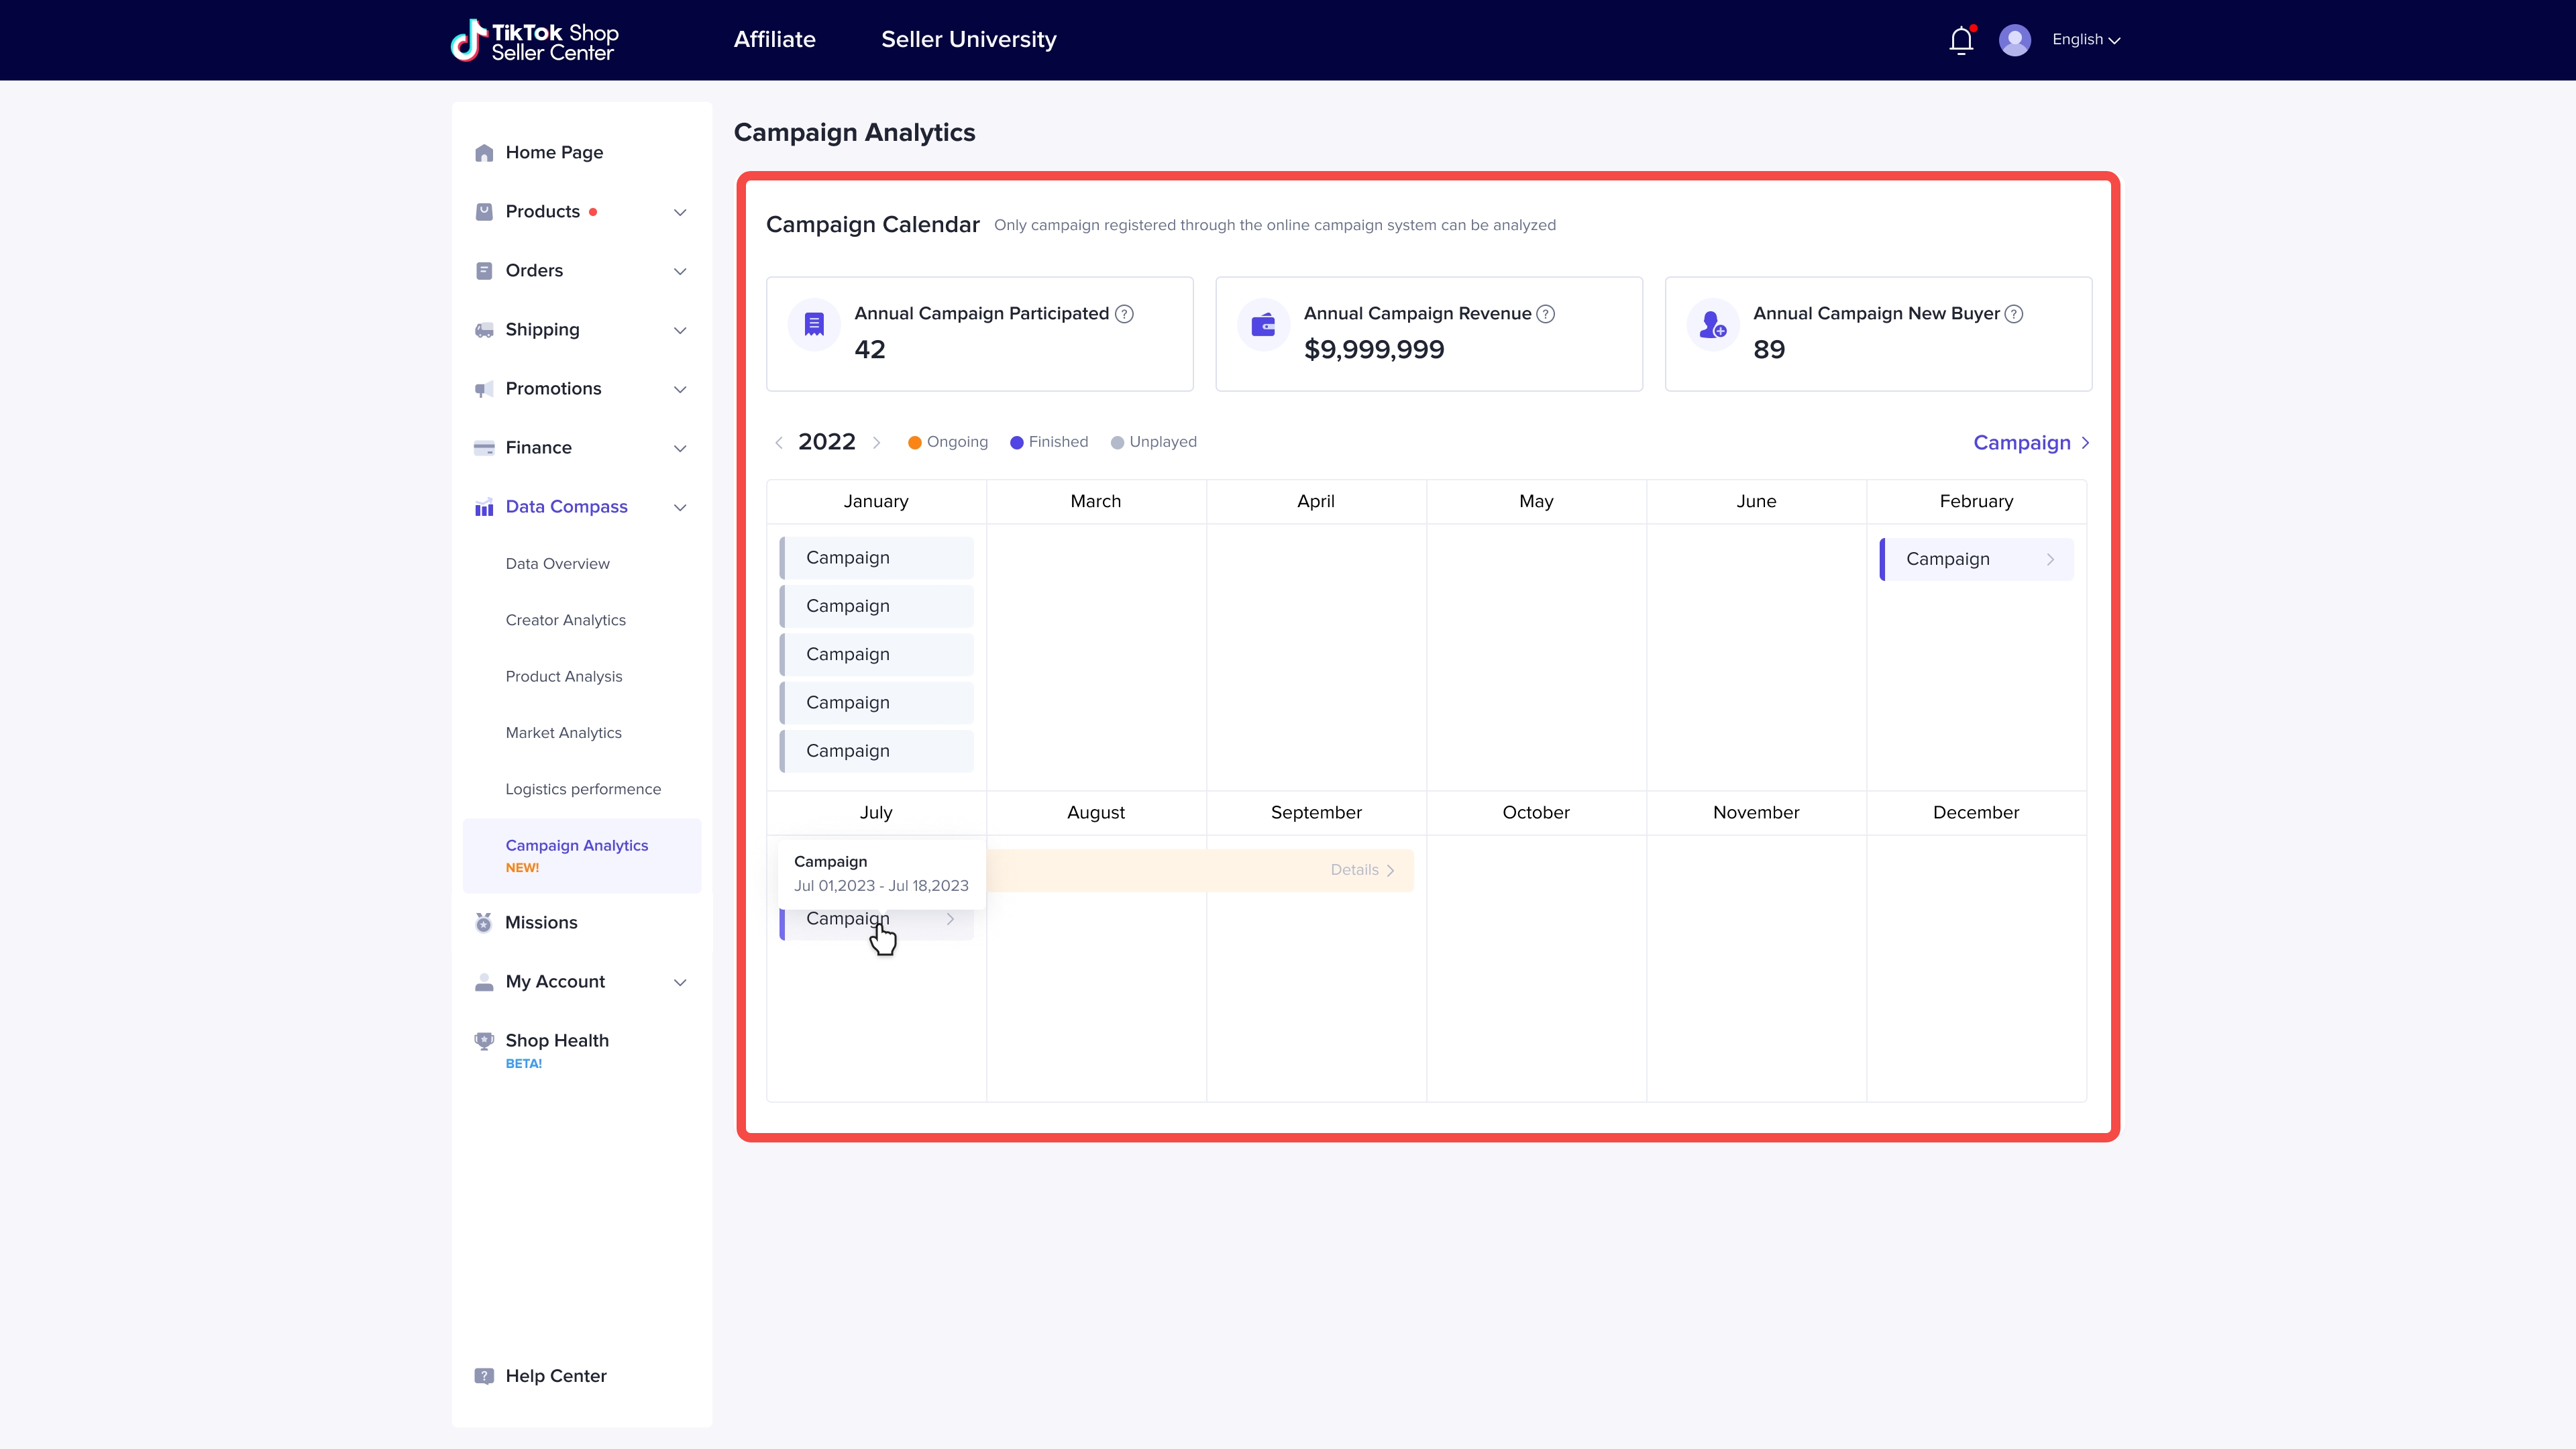2576x1449 pixels.
Task: Click help icon beside Annual Campaign Participated
Action: pos(1124,314)
